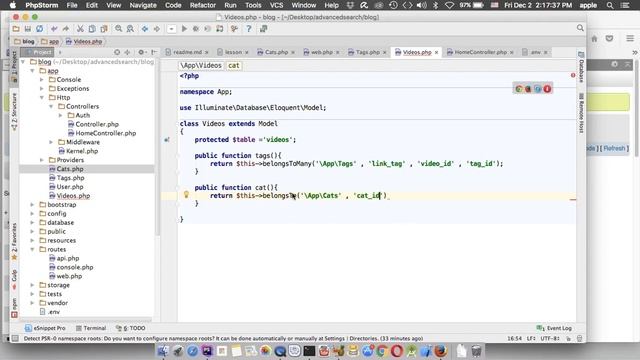Image resolution: width=640 pixels, height=360 pixels.
Task: Open the run configuration dropdown
Action: [171, 29]
